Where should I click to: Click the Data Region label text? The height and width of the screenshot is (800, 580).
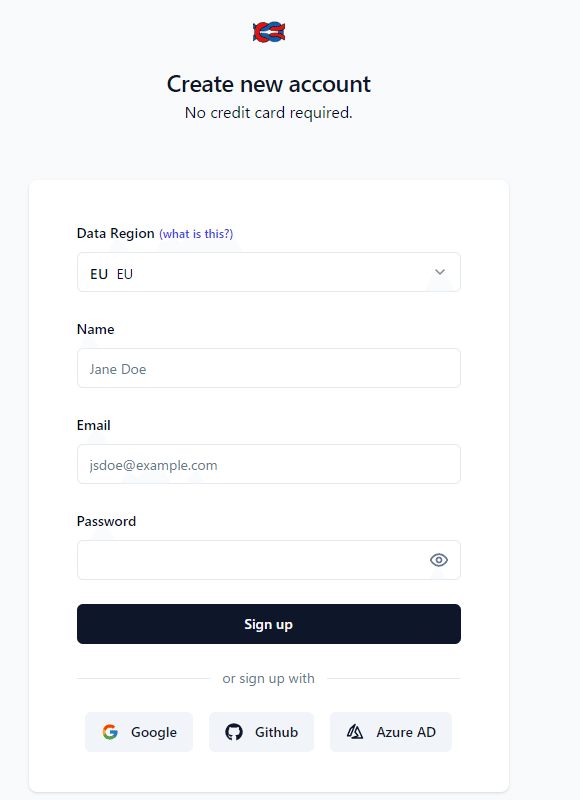[x=116, y=233]
